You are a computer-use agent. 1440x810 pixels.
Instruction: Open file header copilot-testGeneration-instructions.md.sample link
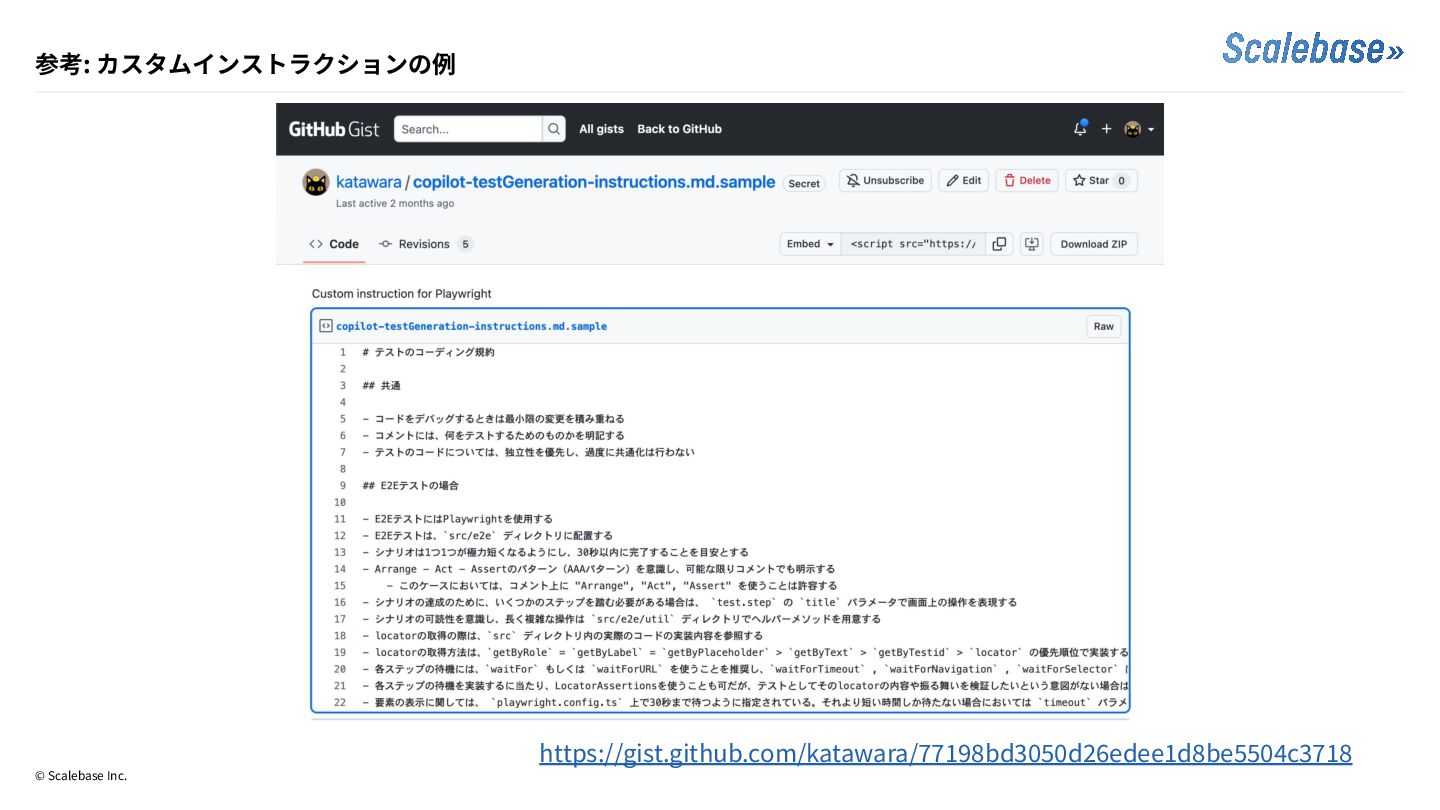coord(471,326)
